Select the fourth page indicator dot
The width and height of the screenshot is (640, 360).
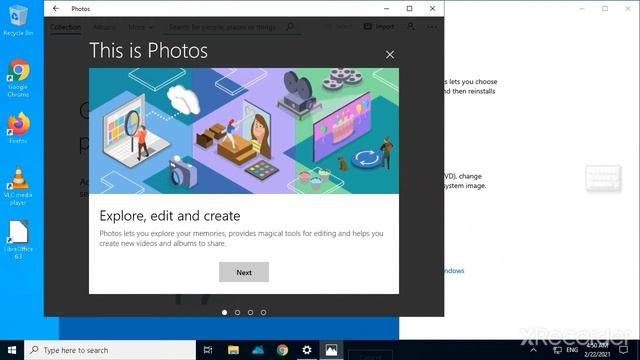click(x=264, y=312)
